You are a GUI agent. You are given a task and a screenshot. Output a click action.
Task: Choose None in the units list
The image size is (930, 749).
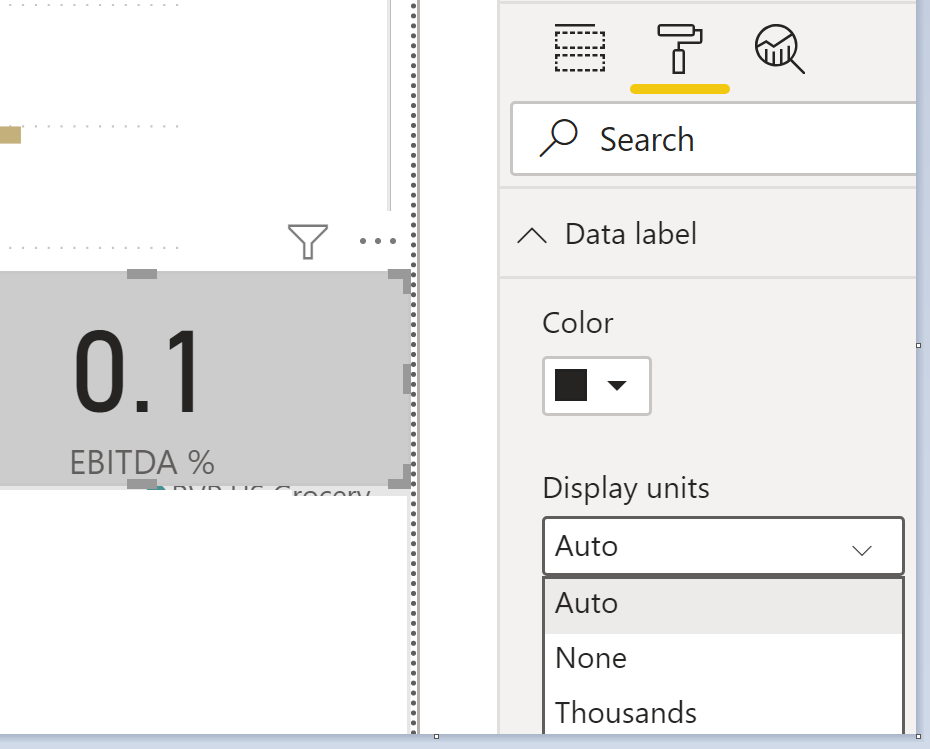coord(723,658)
